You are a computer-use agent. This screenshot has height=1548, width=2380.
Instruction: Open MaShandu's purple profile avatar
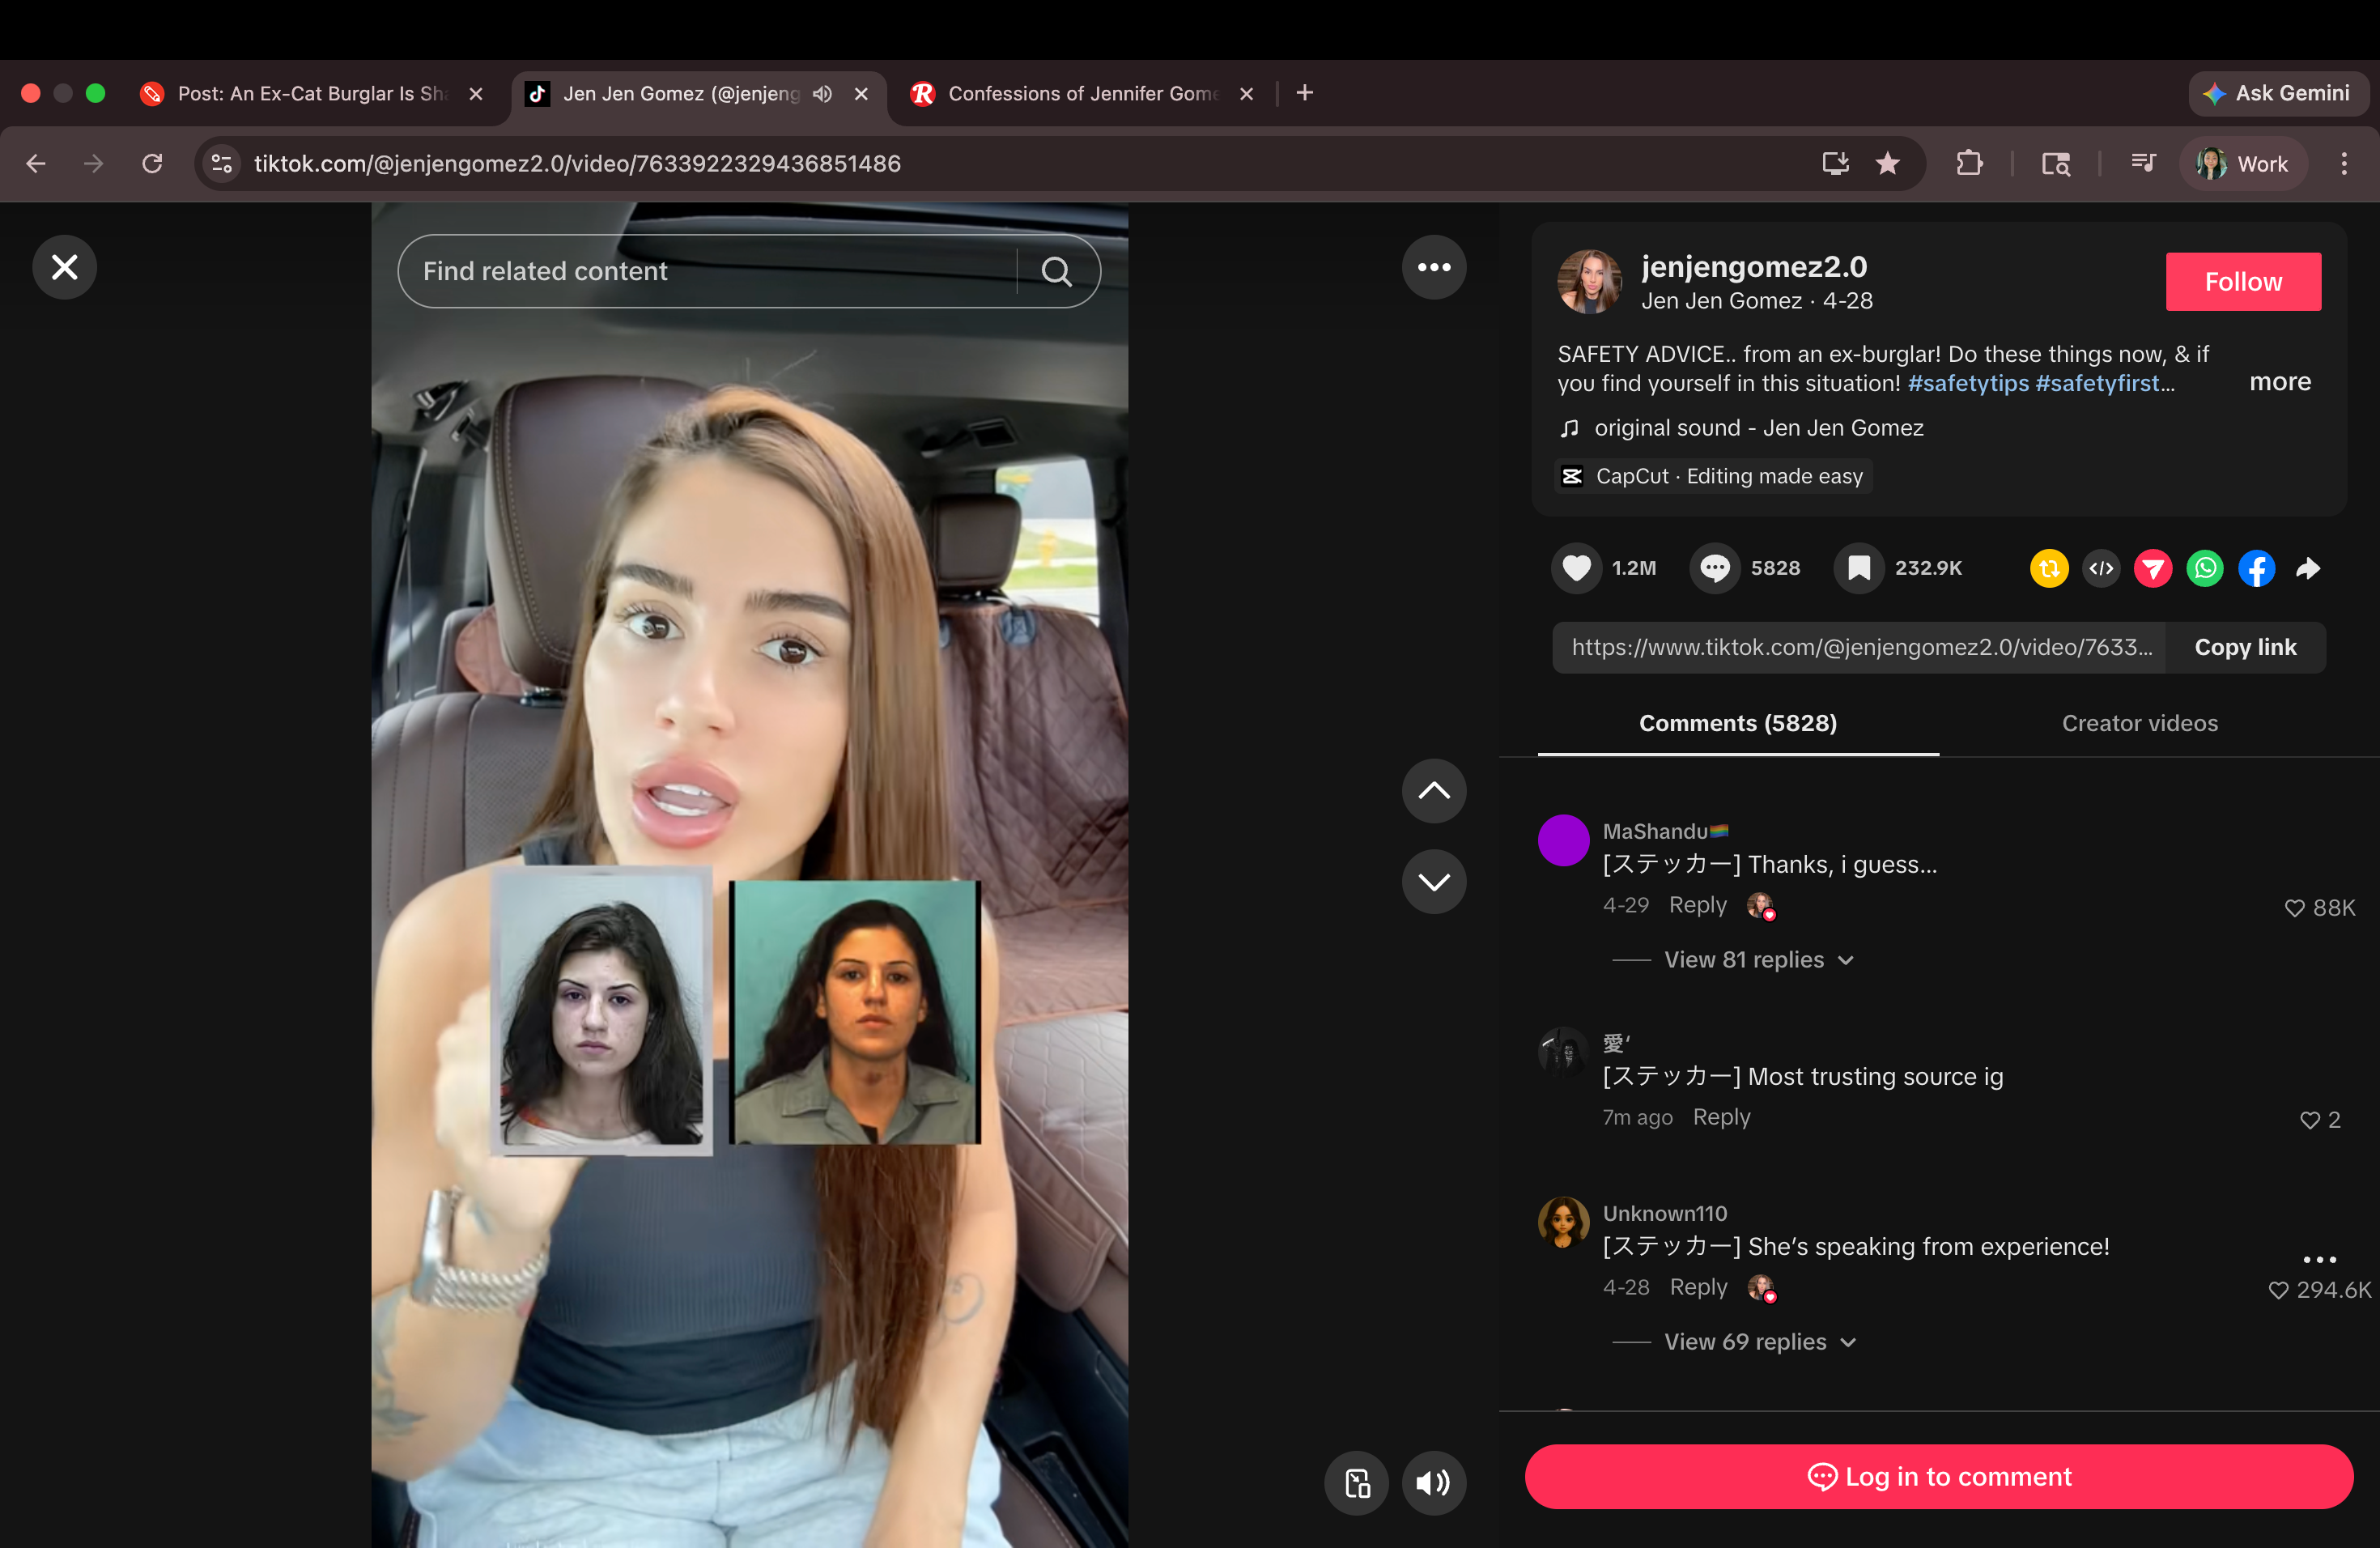click(x=1563, y=840)
